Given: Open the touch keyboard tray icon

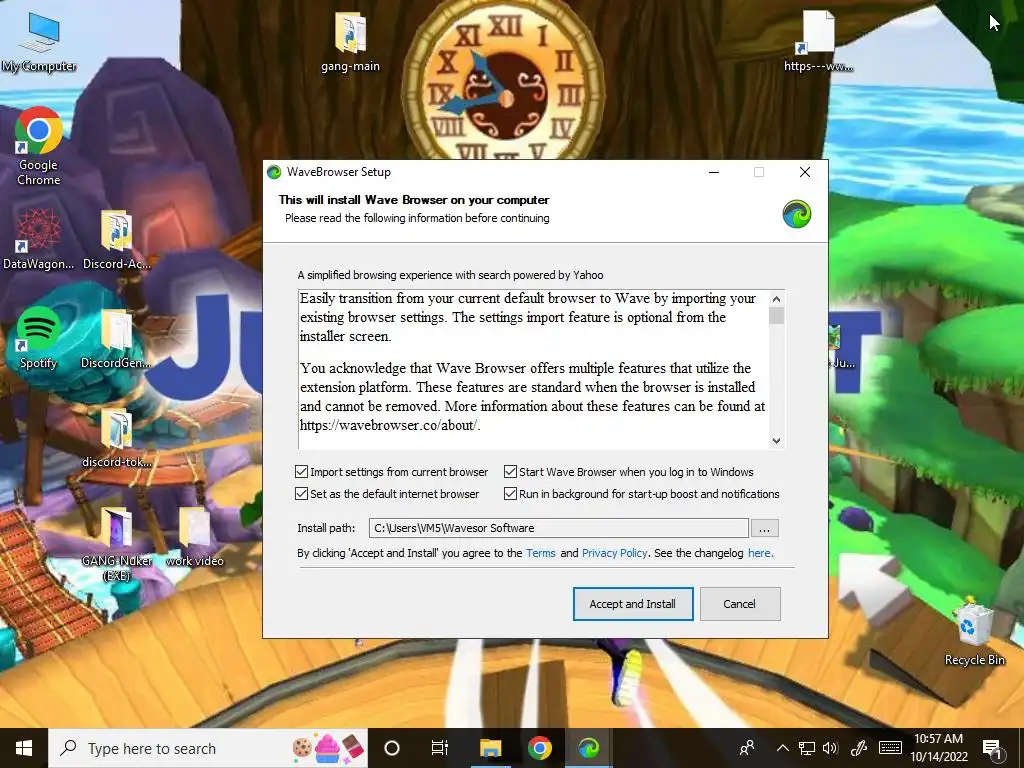Looking at the screenshot, I should point(890,748).
